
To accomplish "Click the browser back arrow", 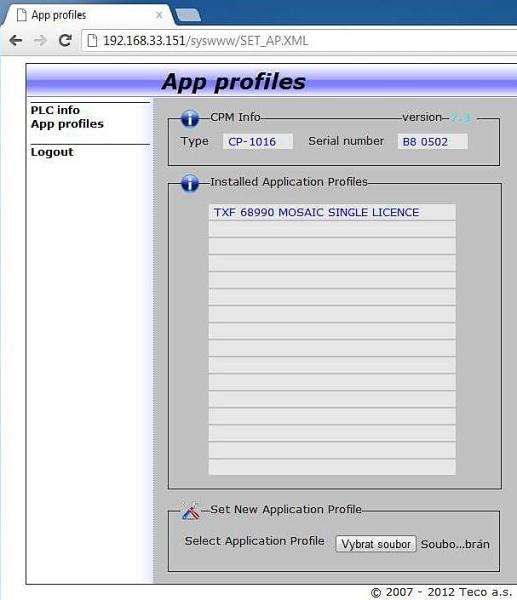I will click(16, 40).
